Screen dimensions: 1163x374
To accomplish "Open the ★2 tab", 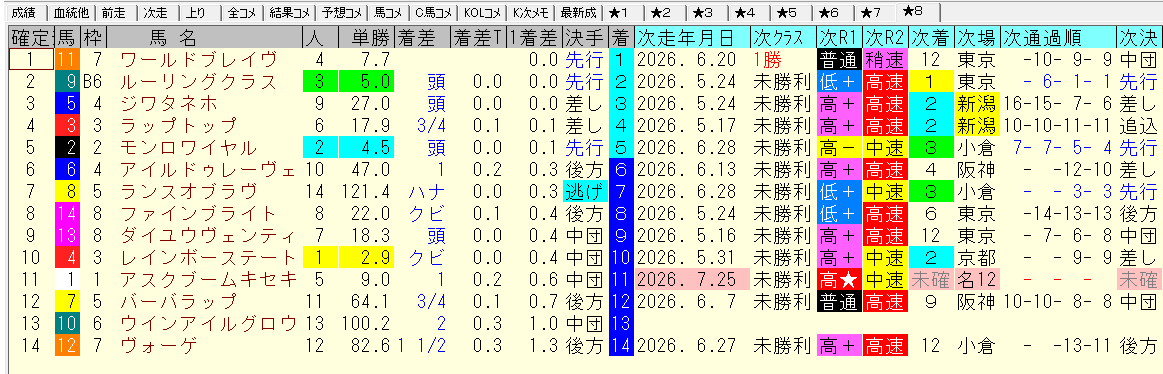I will click(660, 12).
